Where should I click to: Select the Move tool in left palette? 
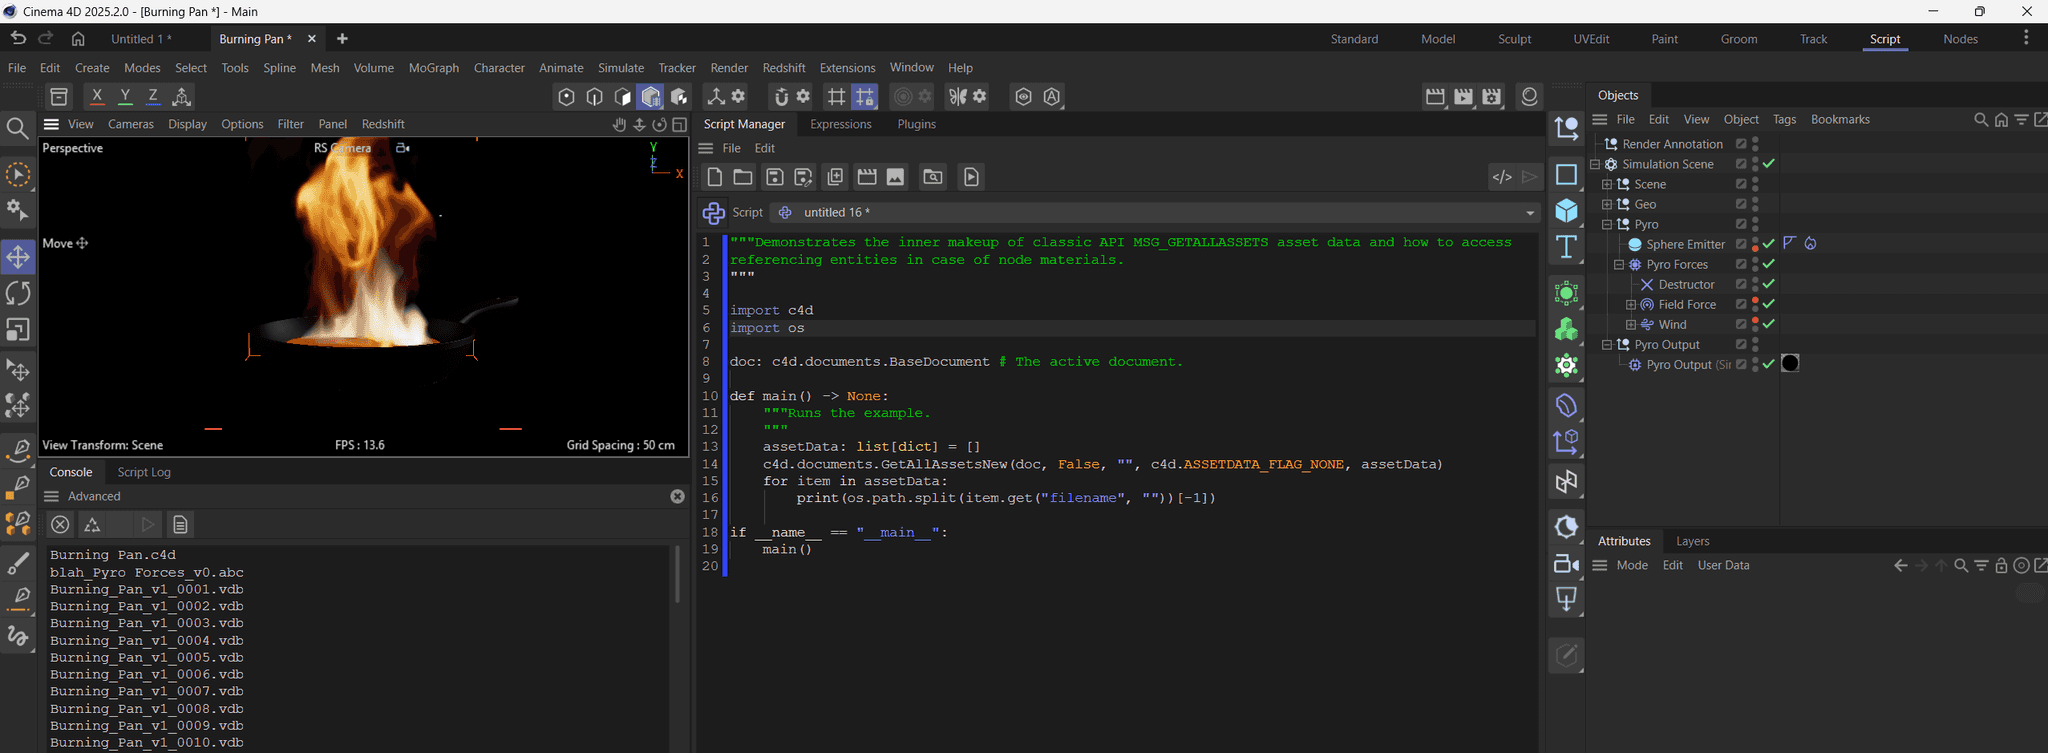18,257
